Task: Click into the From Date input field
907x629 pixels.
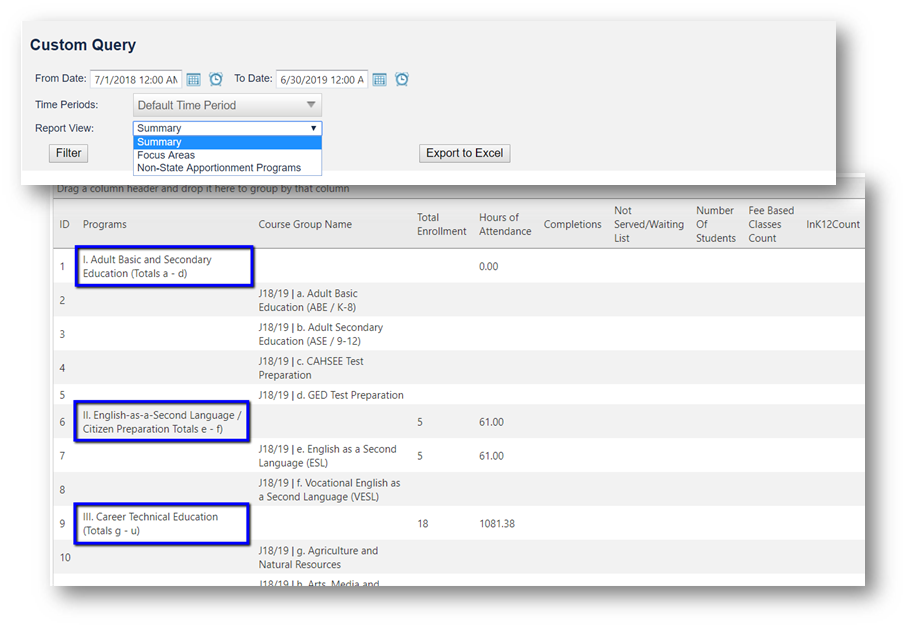Action: pos(135,79)
